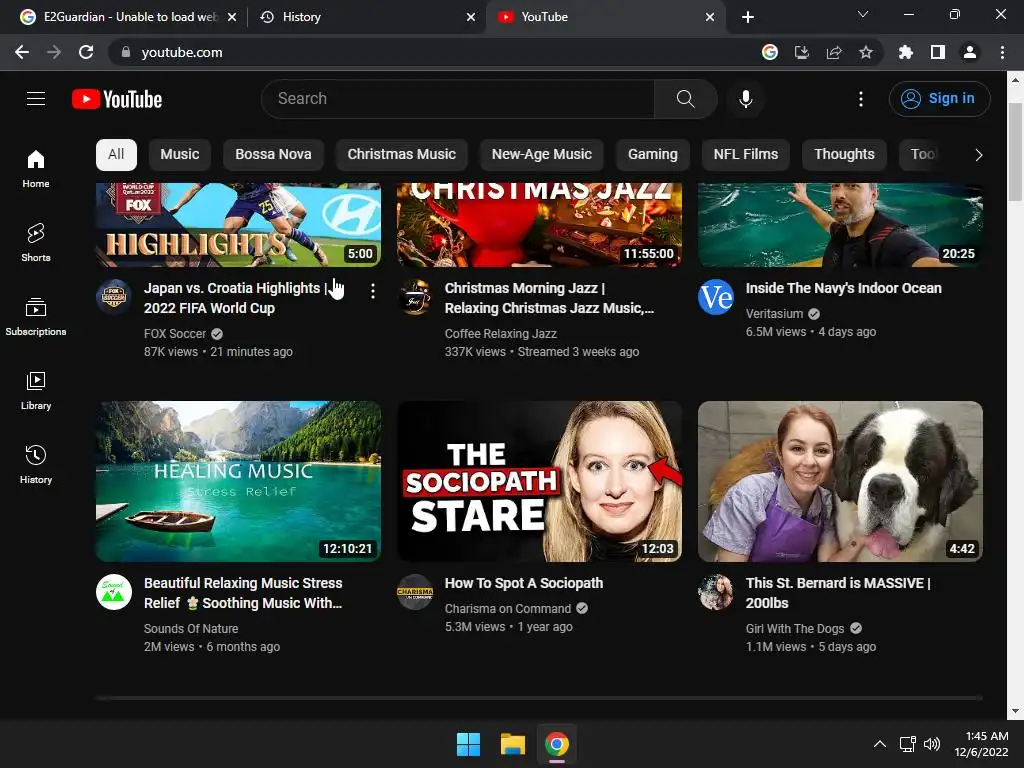Open File Explorer from taskbar

pyautogui.click(x=513, y=744)
